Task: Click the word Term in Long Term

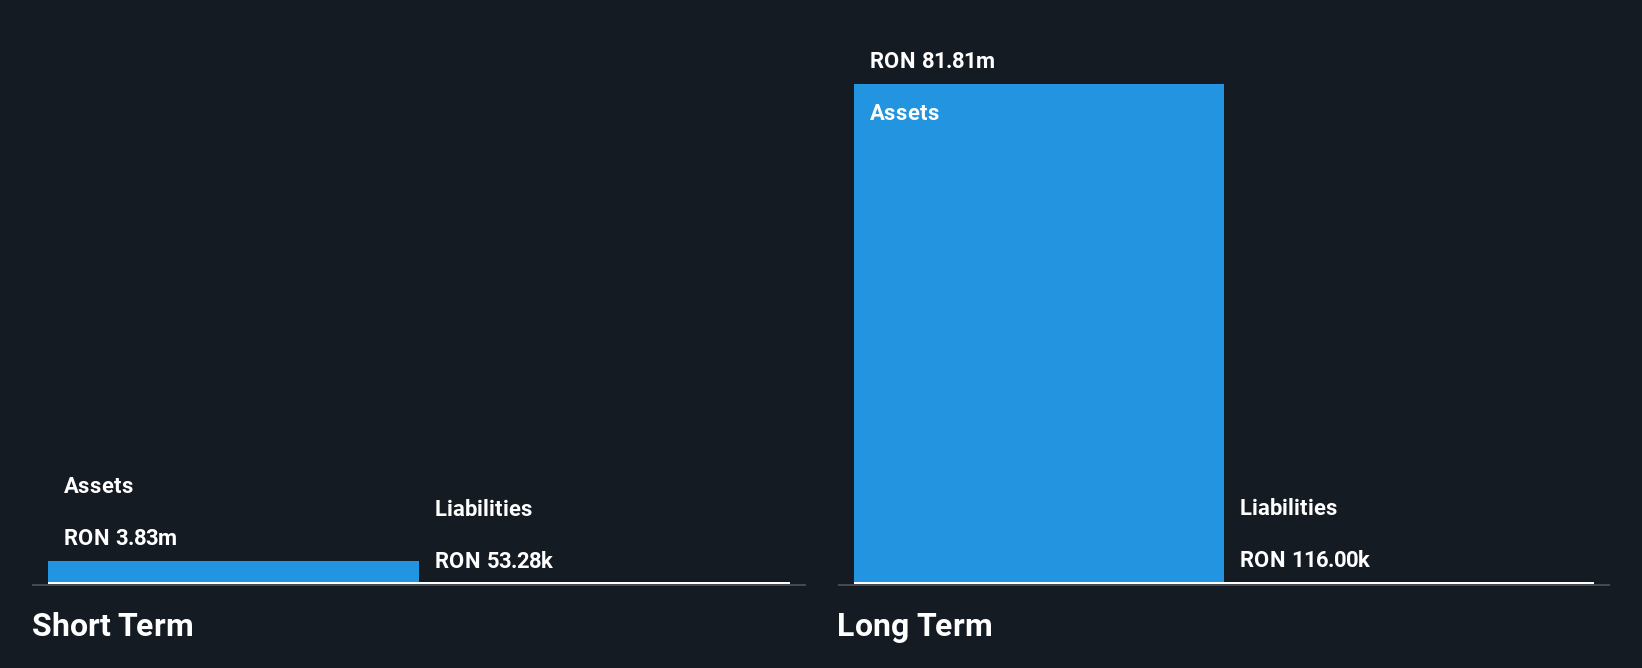Action: pos(955,625)
